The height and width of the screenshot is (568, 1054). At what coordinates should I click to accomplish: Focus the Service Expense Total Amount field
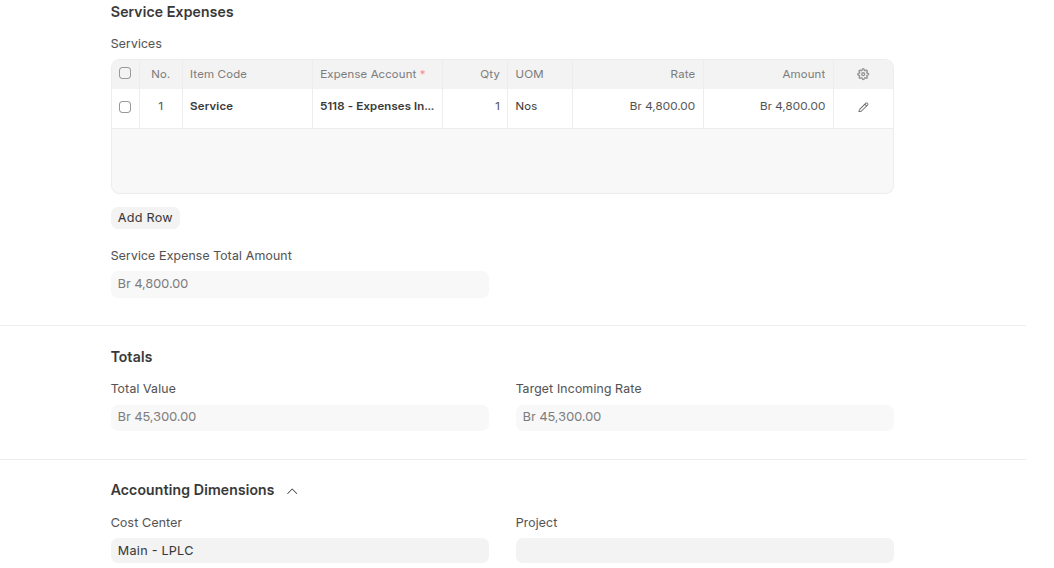pos(299,284)
